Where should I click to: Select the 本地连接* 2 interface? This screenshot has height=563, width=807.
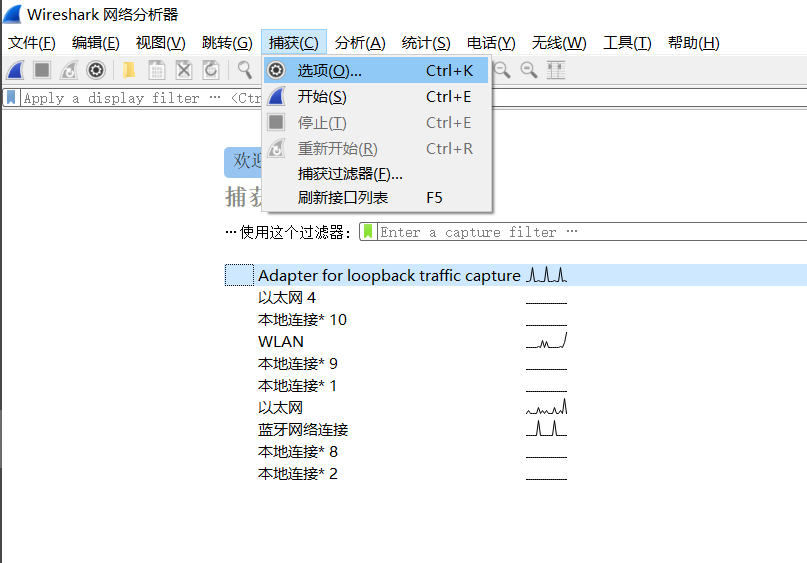pyautogui.click(x=516, y=473)
